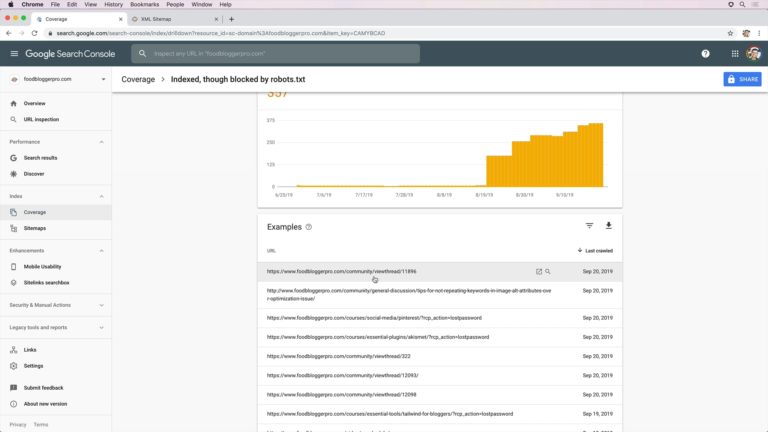This screenshot has width=768, height=432.
Task: Switch to the XML Sitemap tab
Action: click(174, 19)
